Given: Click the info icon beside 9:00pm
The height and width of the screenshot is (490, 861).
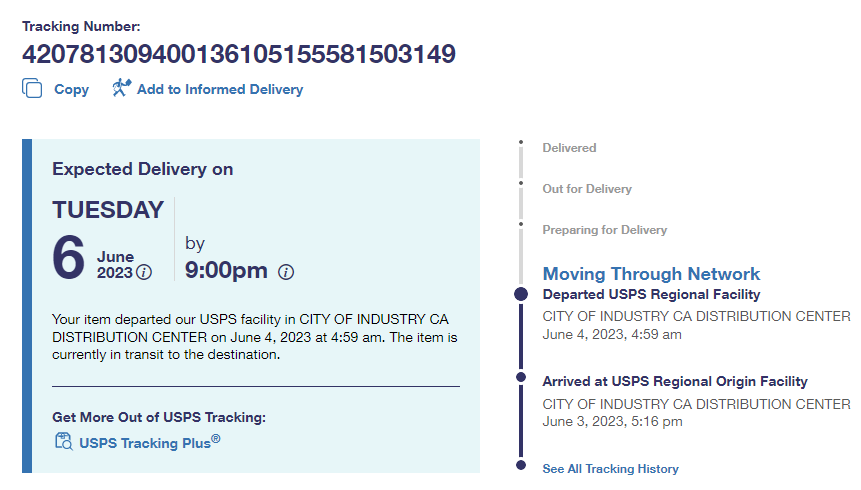Looking at the screenshot, I should (286, 271).
